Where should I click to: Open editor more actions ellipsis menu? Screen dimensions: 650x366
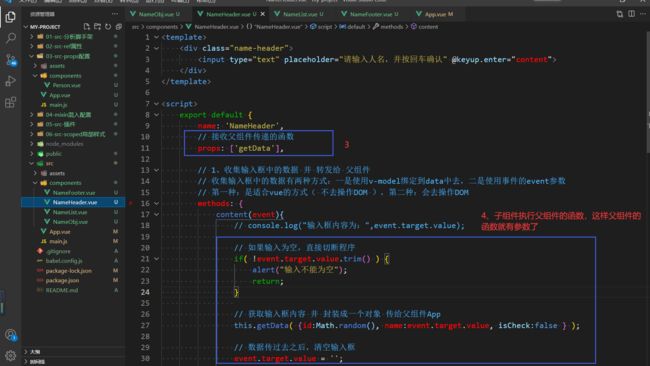(643, 14)
